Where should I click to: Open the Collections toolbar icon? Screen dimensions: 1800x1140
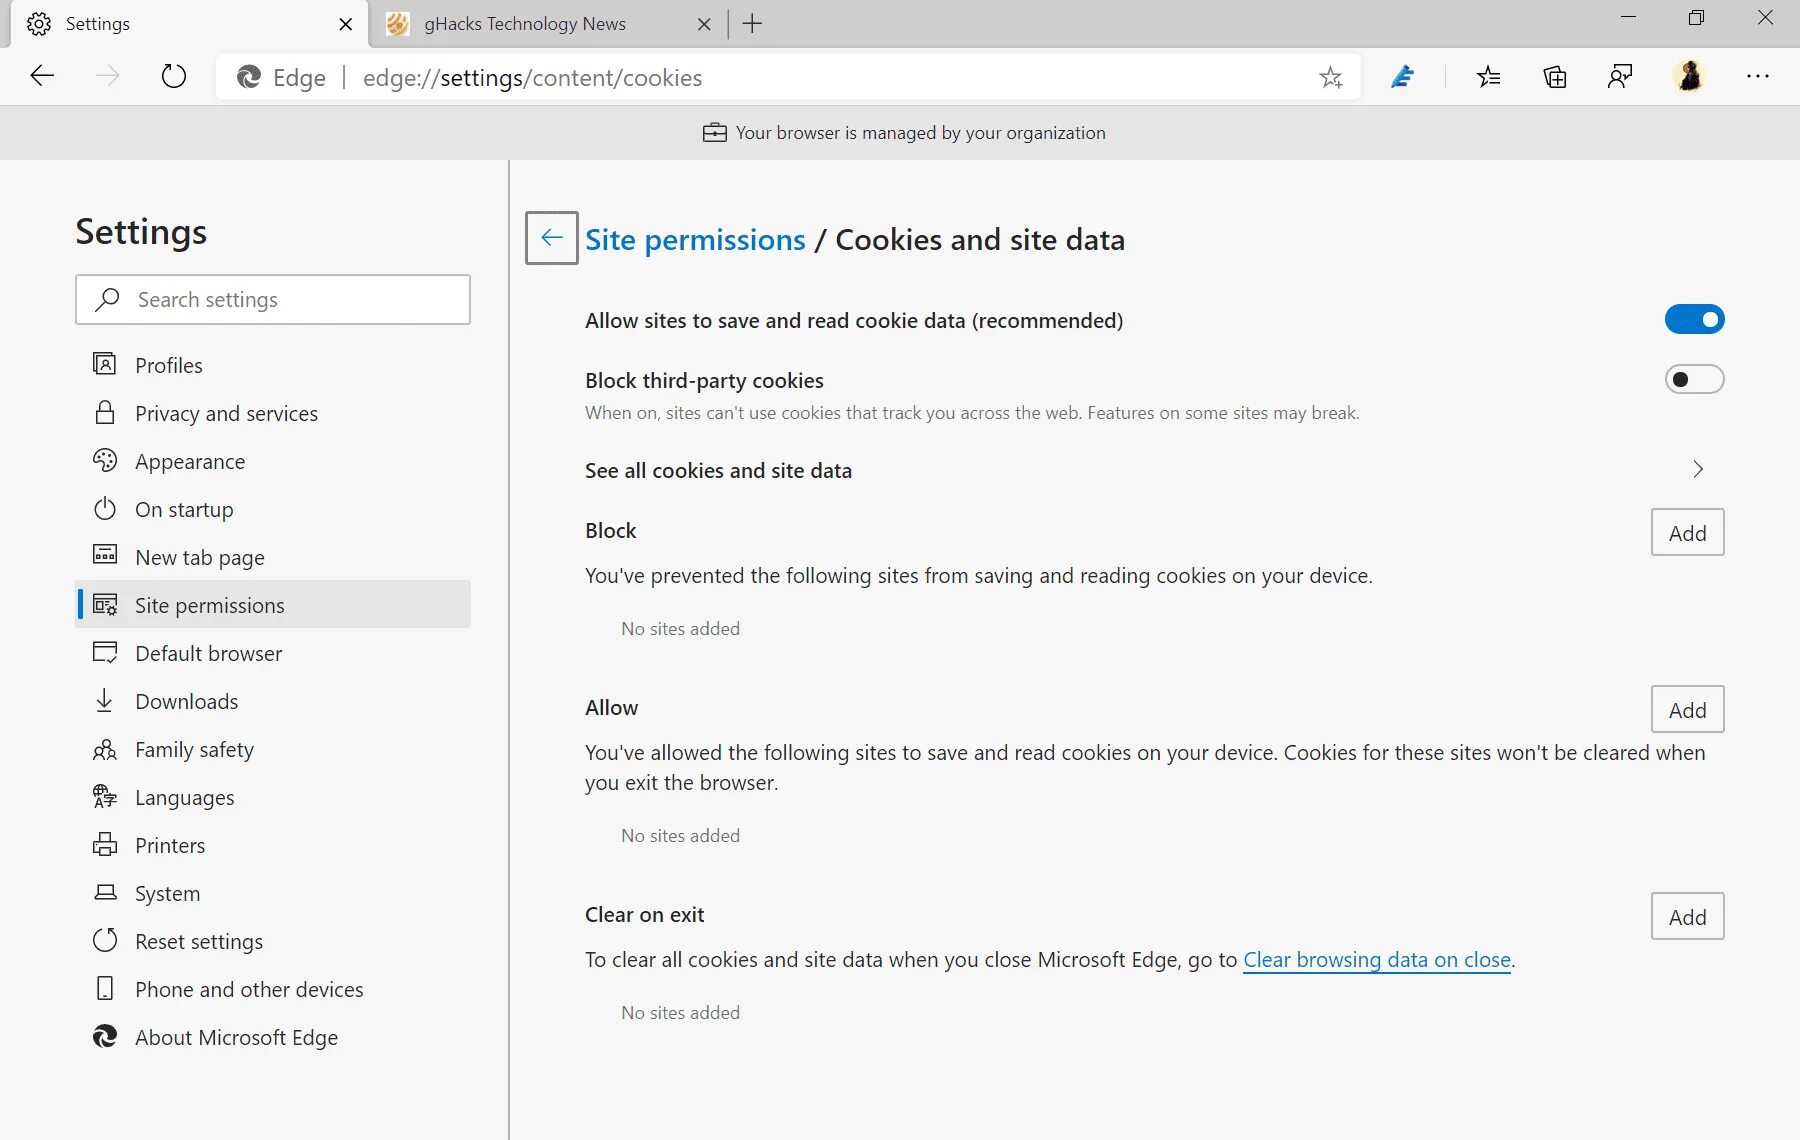point(1554,77)
